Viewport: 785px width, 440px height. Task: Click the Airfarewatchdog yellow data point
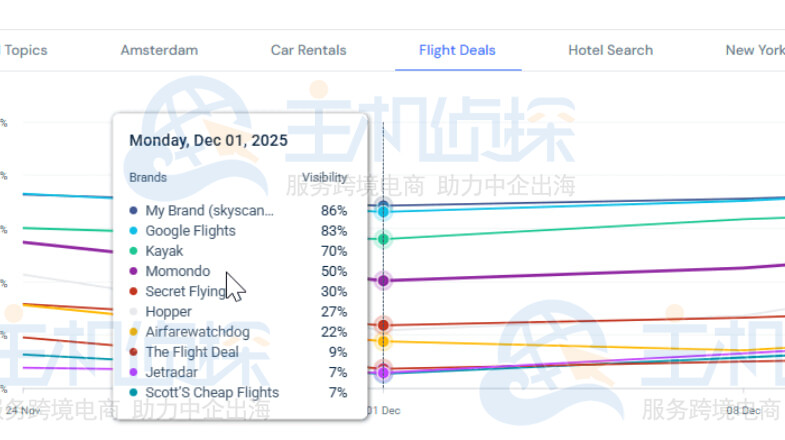[383, 342]
